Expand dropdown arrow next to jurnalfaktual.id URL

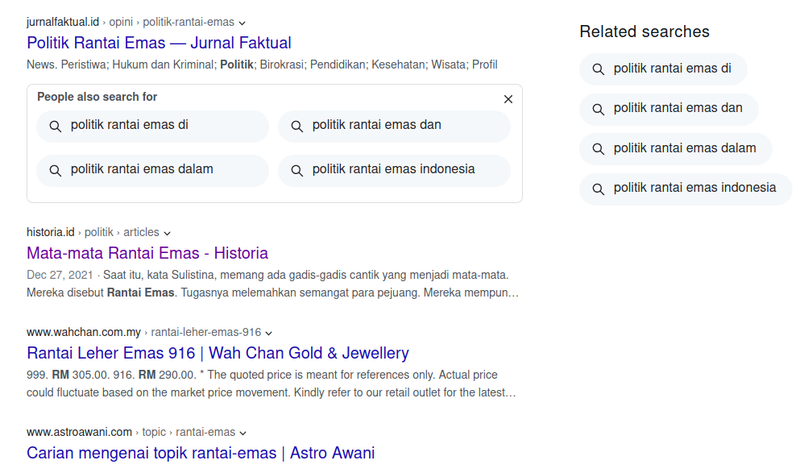point(243,22)
